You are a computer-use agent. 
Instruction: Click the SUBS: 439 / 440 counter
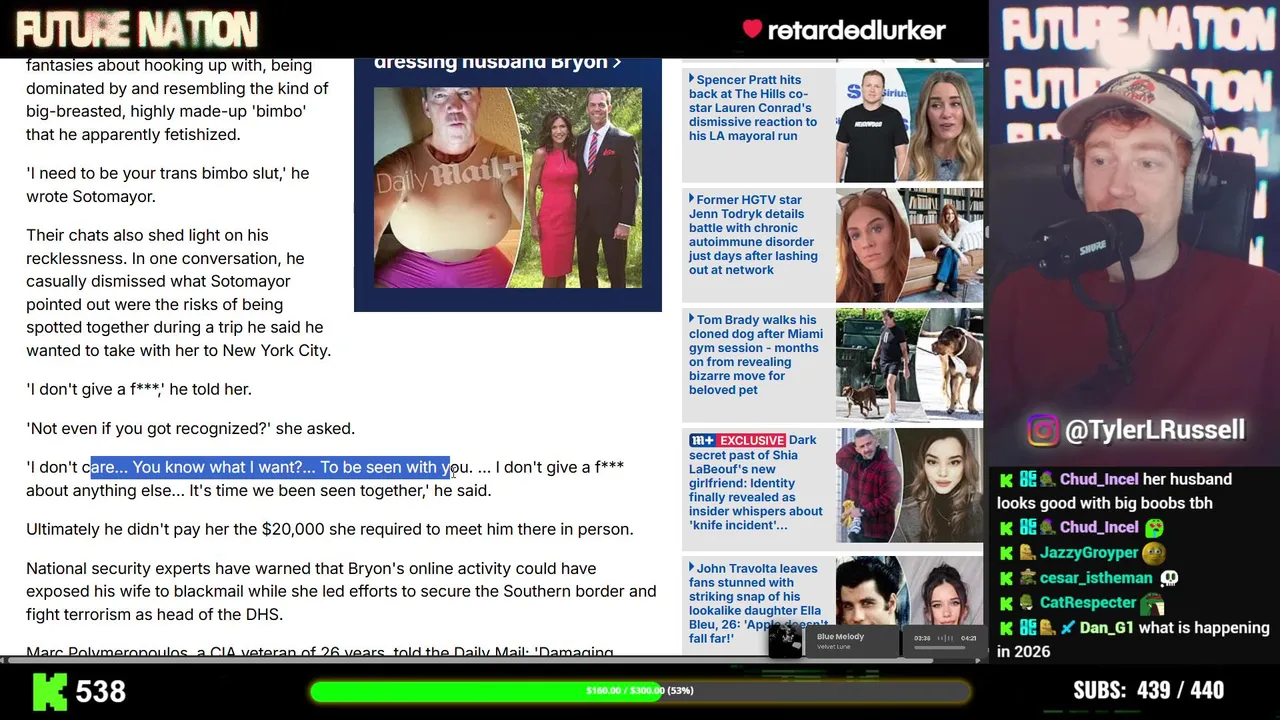click(1148, 690)
